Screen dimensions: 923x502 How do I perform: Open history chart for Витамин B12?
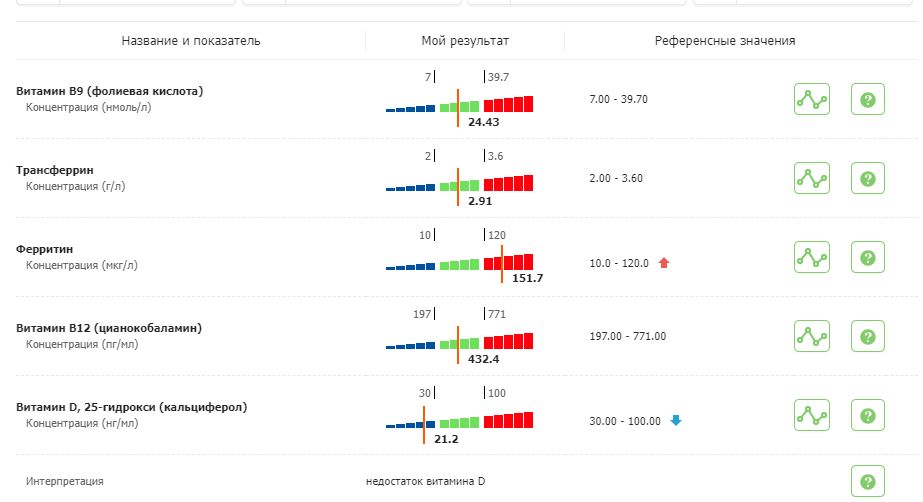pyautogui.click(x=812, y=336)
